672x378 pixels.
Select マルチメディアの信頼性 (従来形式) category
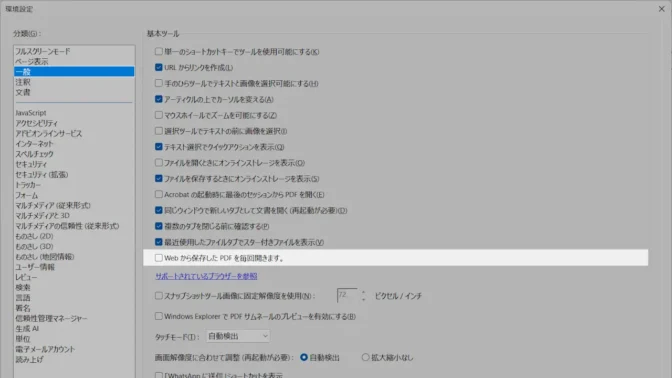coord(74,226)
